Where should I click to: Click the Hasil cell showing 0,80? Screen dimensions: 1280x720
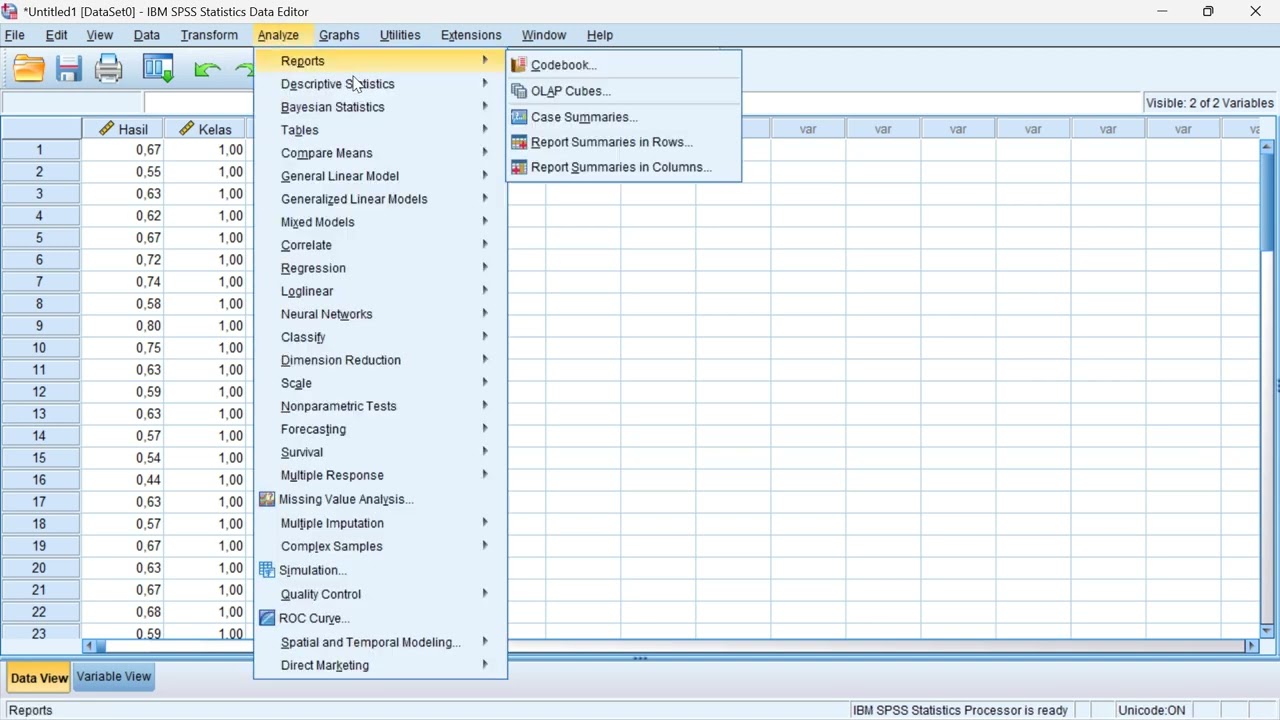[123, 326]
